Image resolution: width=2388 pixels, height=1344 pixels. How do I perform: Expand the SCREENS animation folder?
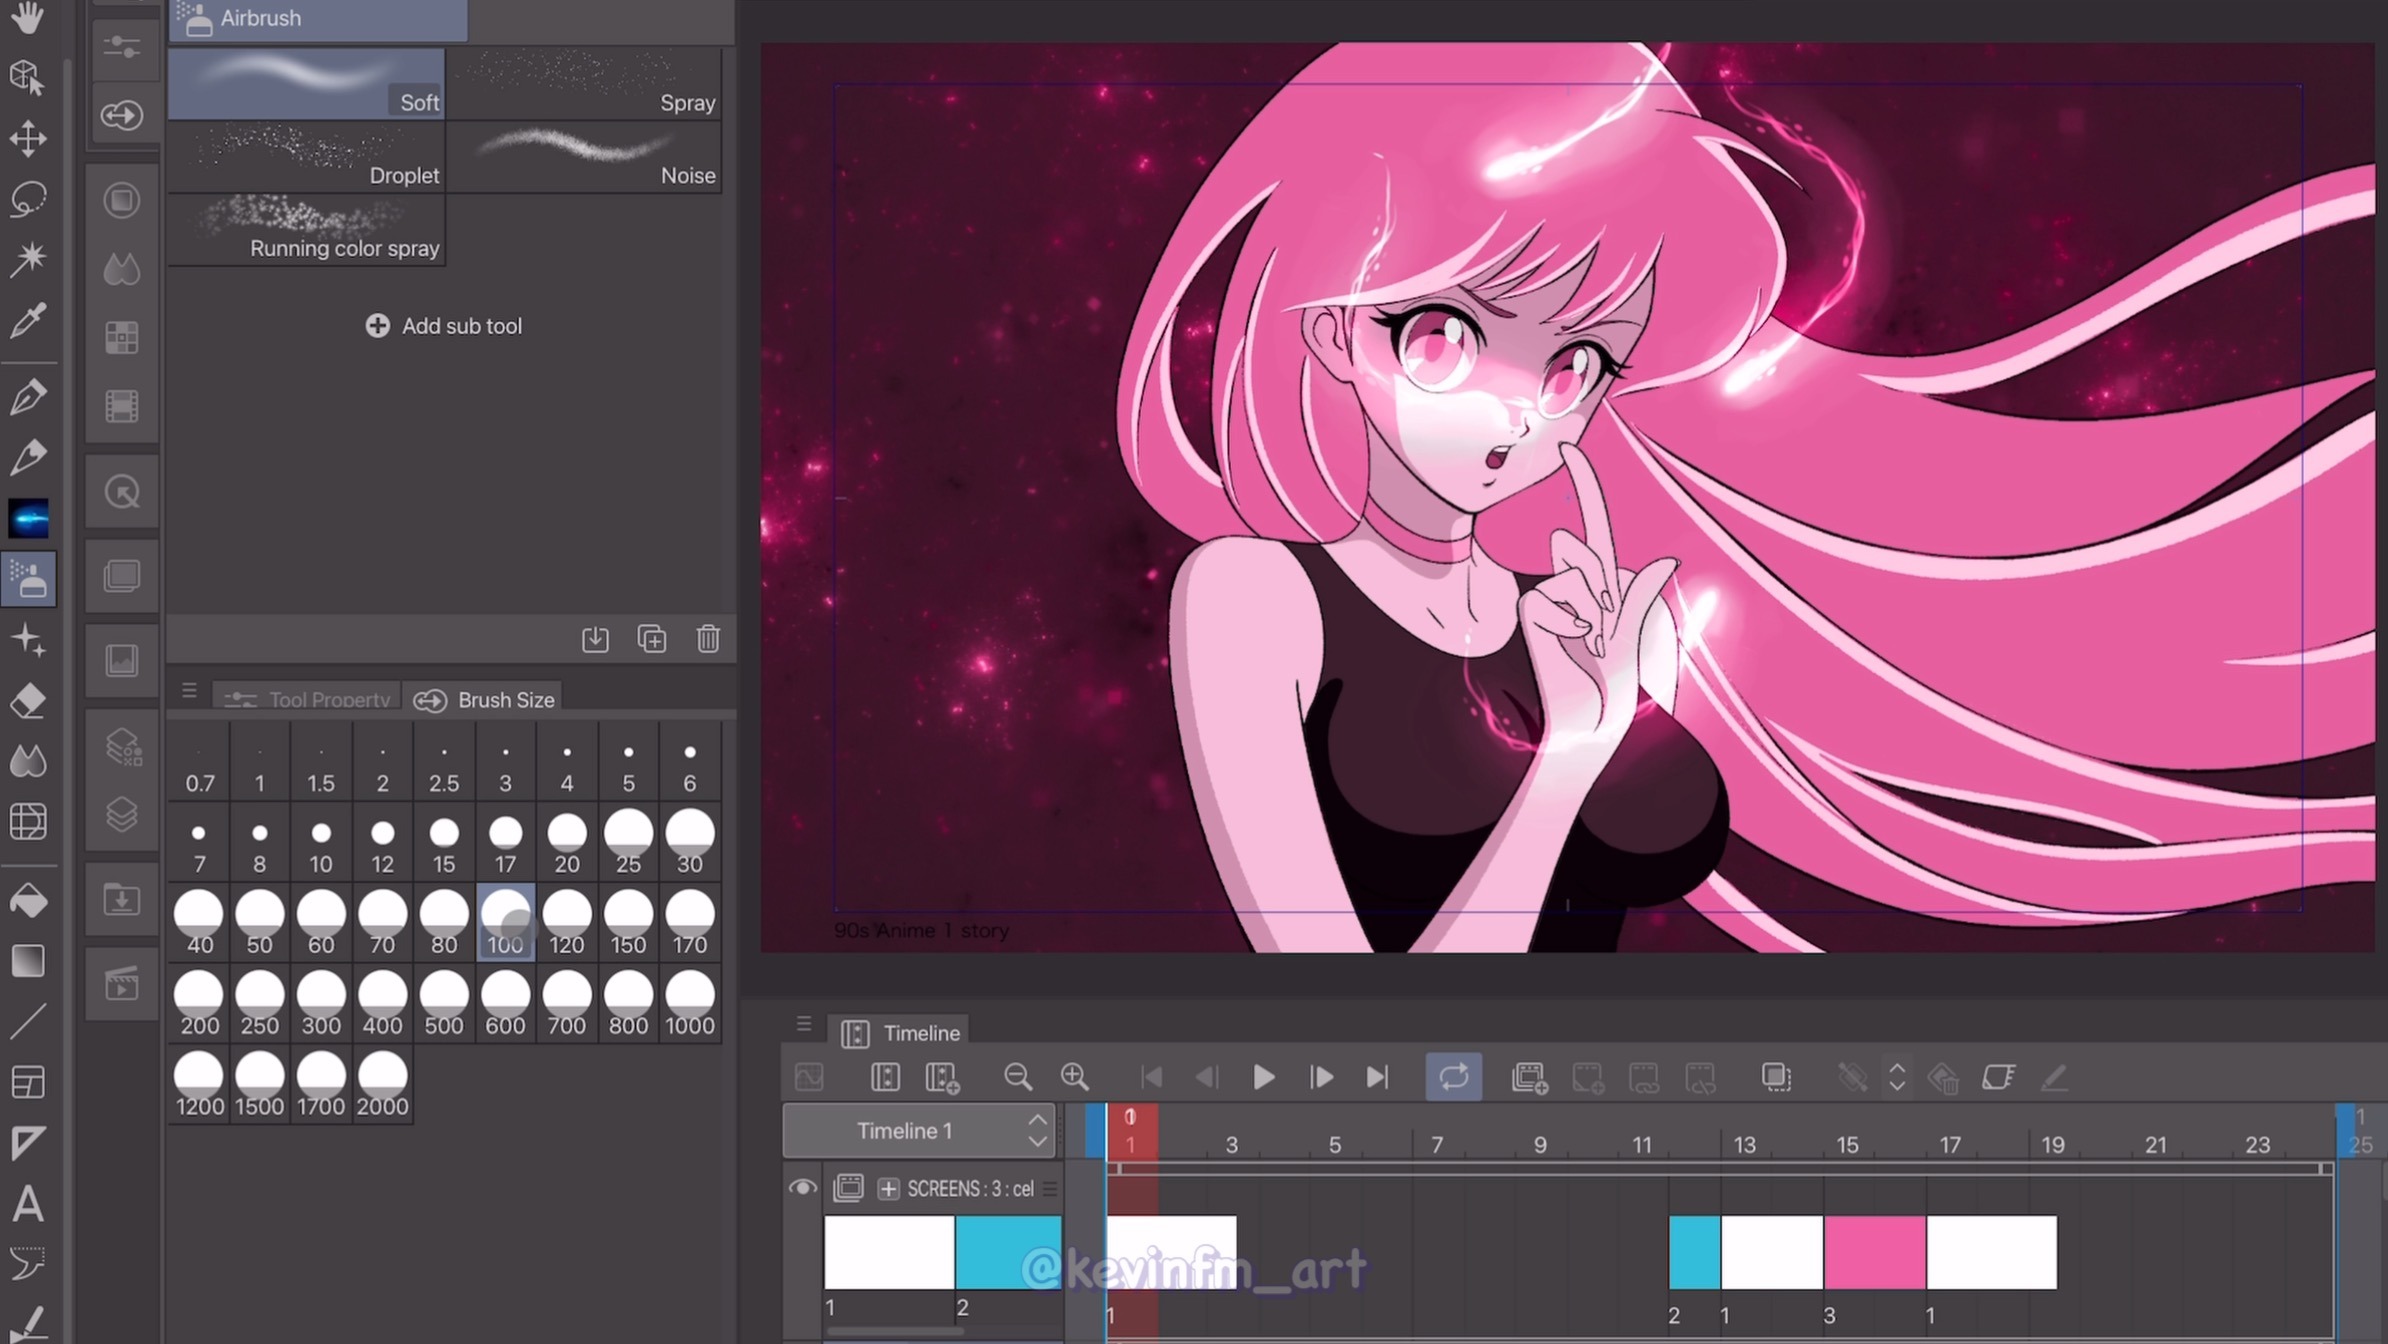pyautogui.click(x=888, y=1188)
